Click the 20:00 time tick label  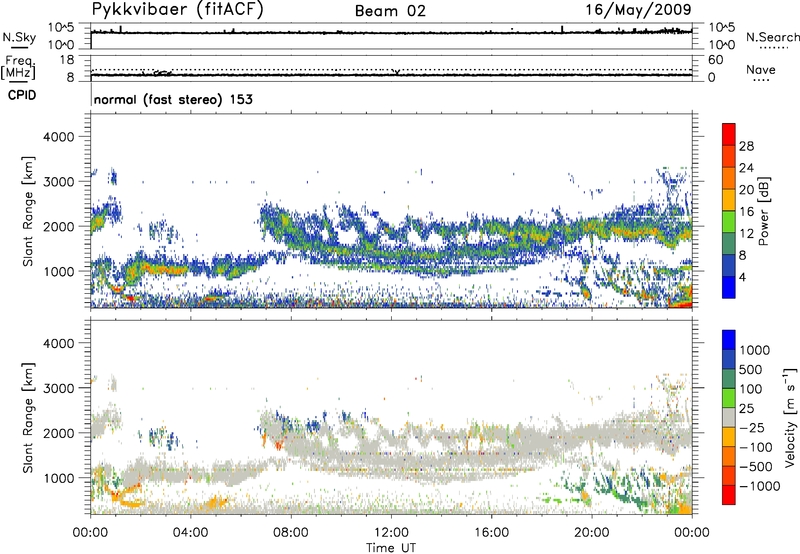pos(591,533)
